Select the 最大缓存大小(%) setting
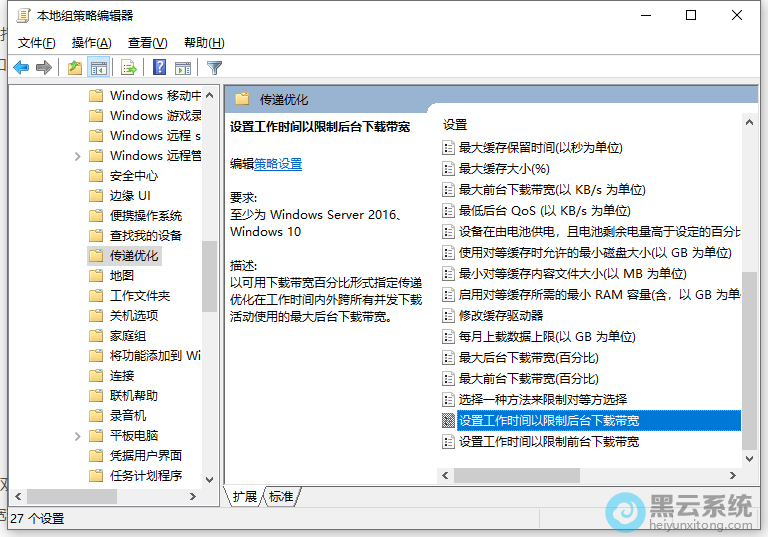 click(x=504, y=169)
